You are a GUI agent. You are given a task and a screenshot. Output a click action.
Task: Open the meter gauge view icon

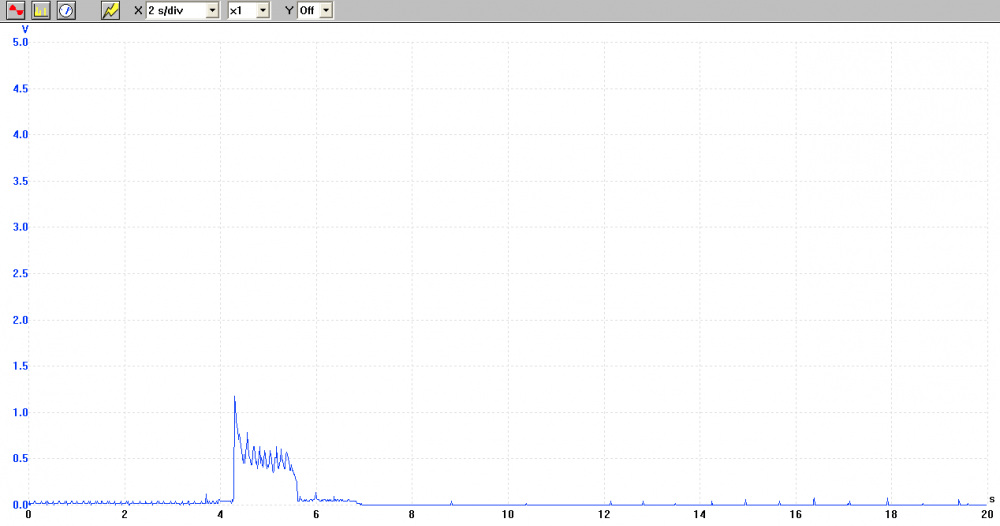click(x=66, y=10)
